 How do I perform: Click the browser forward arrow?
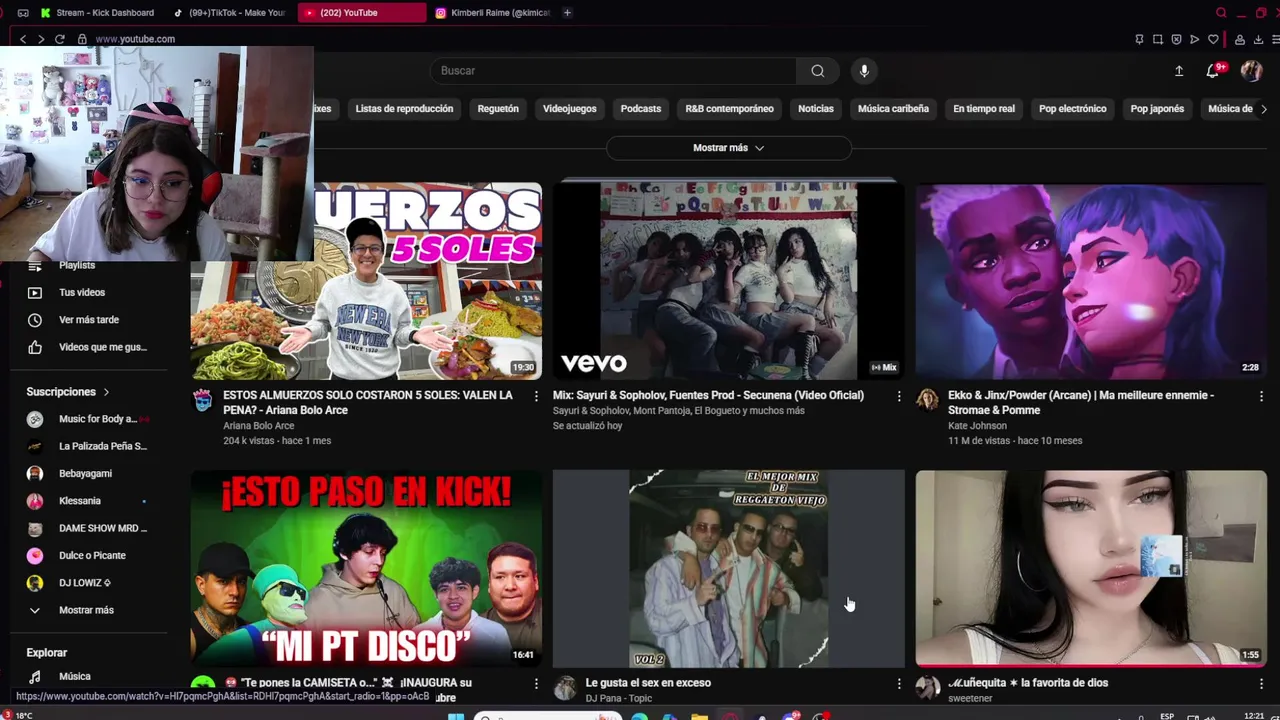[x=41, y=39]
